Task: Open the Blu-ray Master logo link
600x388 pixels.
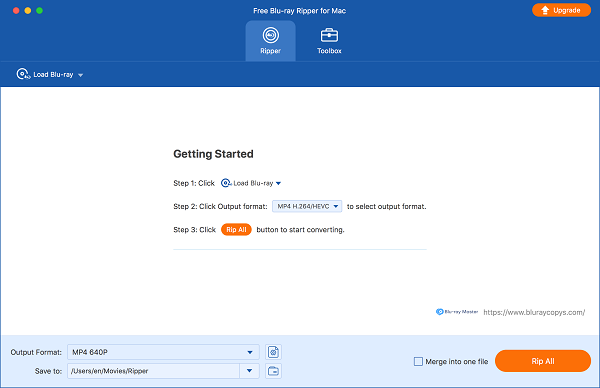Action: [x=457, y=312]
